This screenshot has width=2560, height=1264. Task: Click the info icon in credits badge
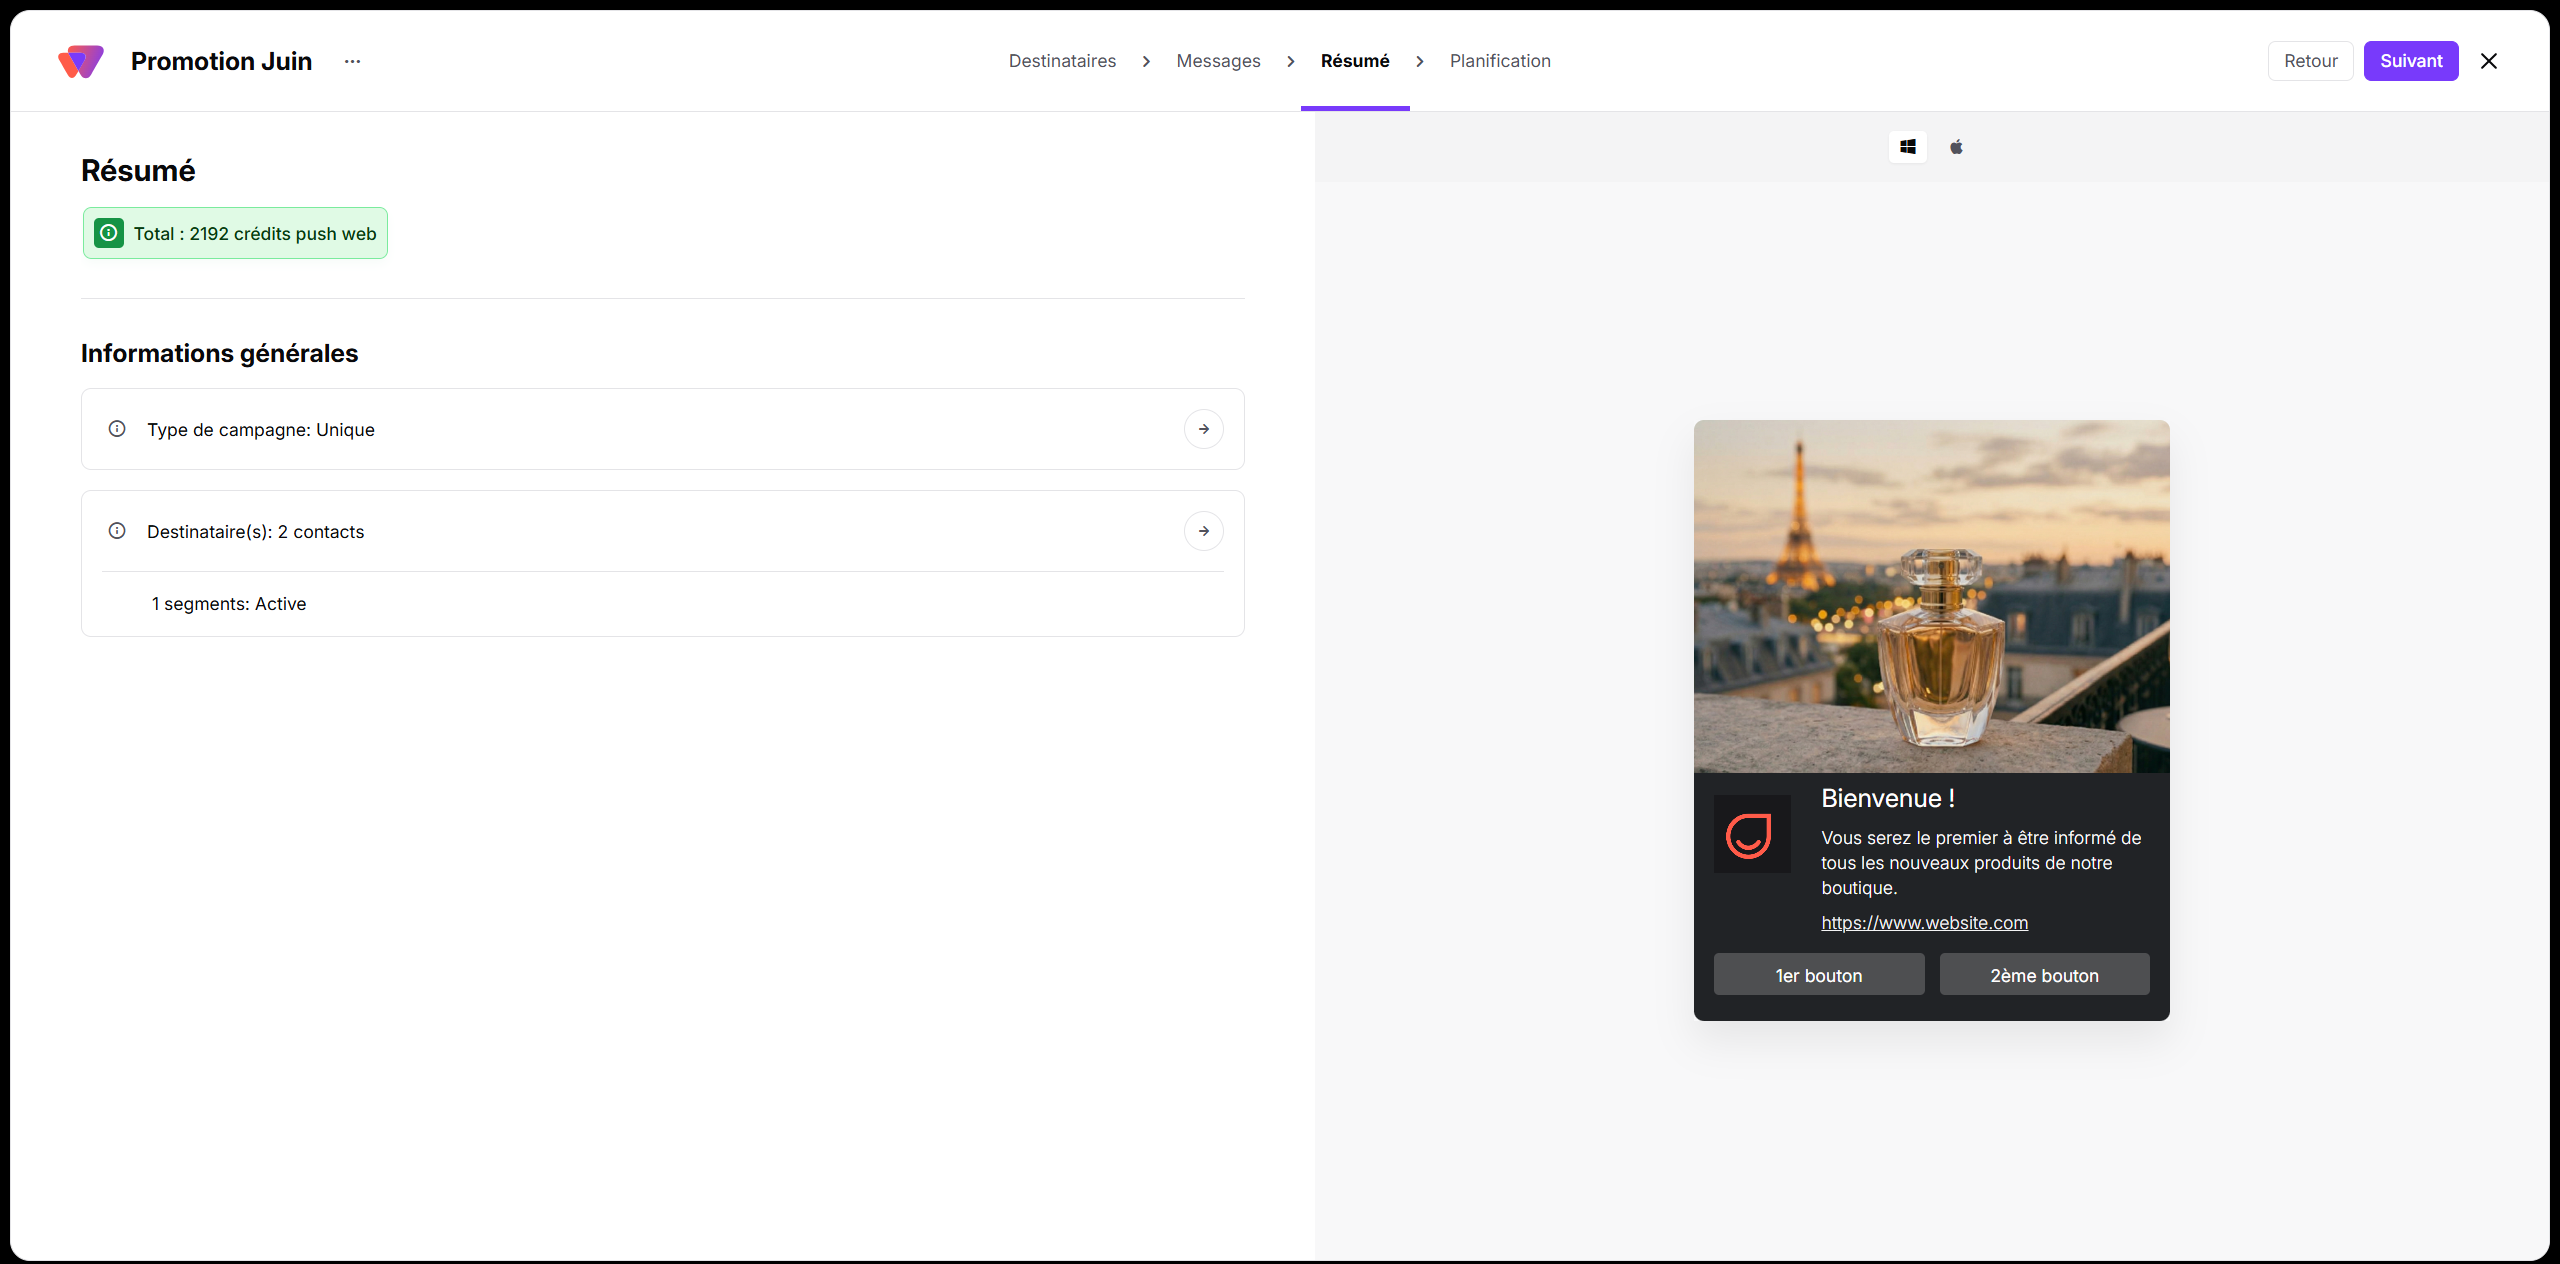109,233
